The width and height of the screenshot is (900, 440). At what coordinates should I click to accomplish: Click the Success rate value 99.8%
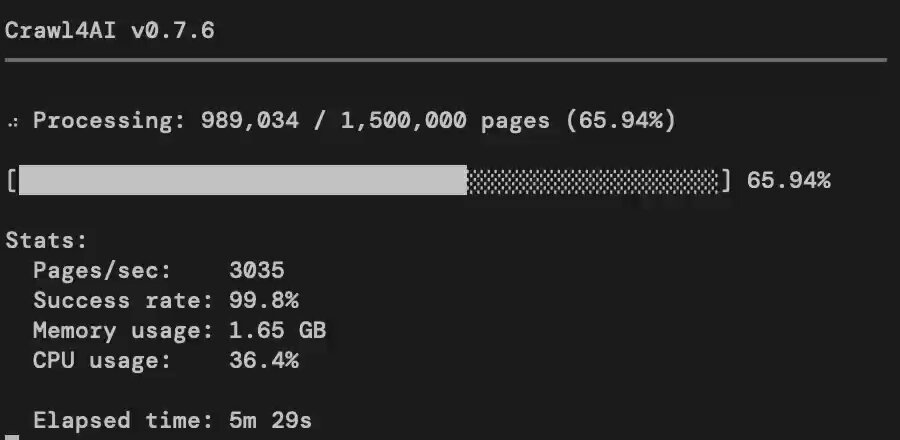click(x=263, y=300)
